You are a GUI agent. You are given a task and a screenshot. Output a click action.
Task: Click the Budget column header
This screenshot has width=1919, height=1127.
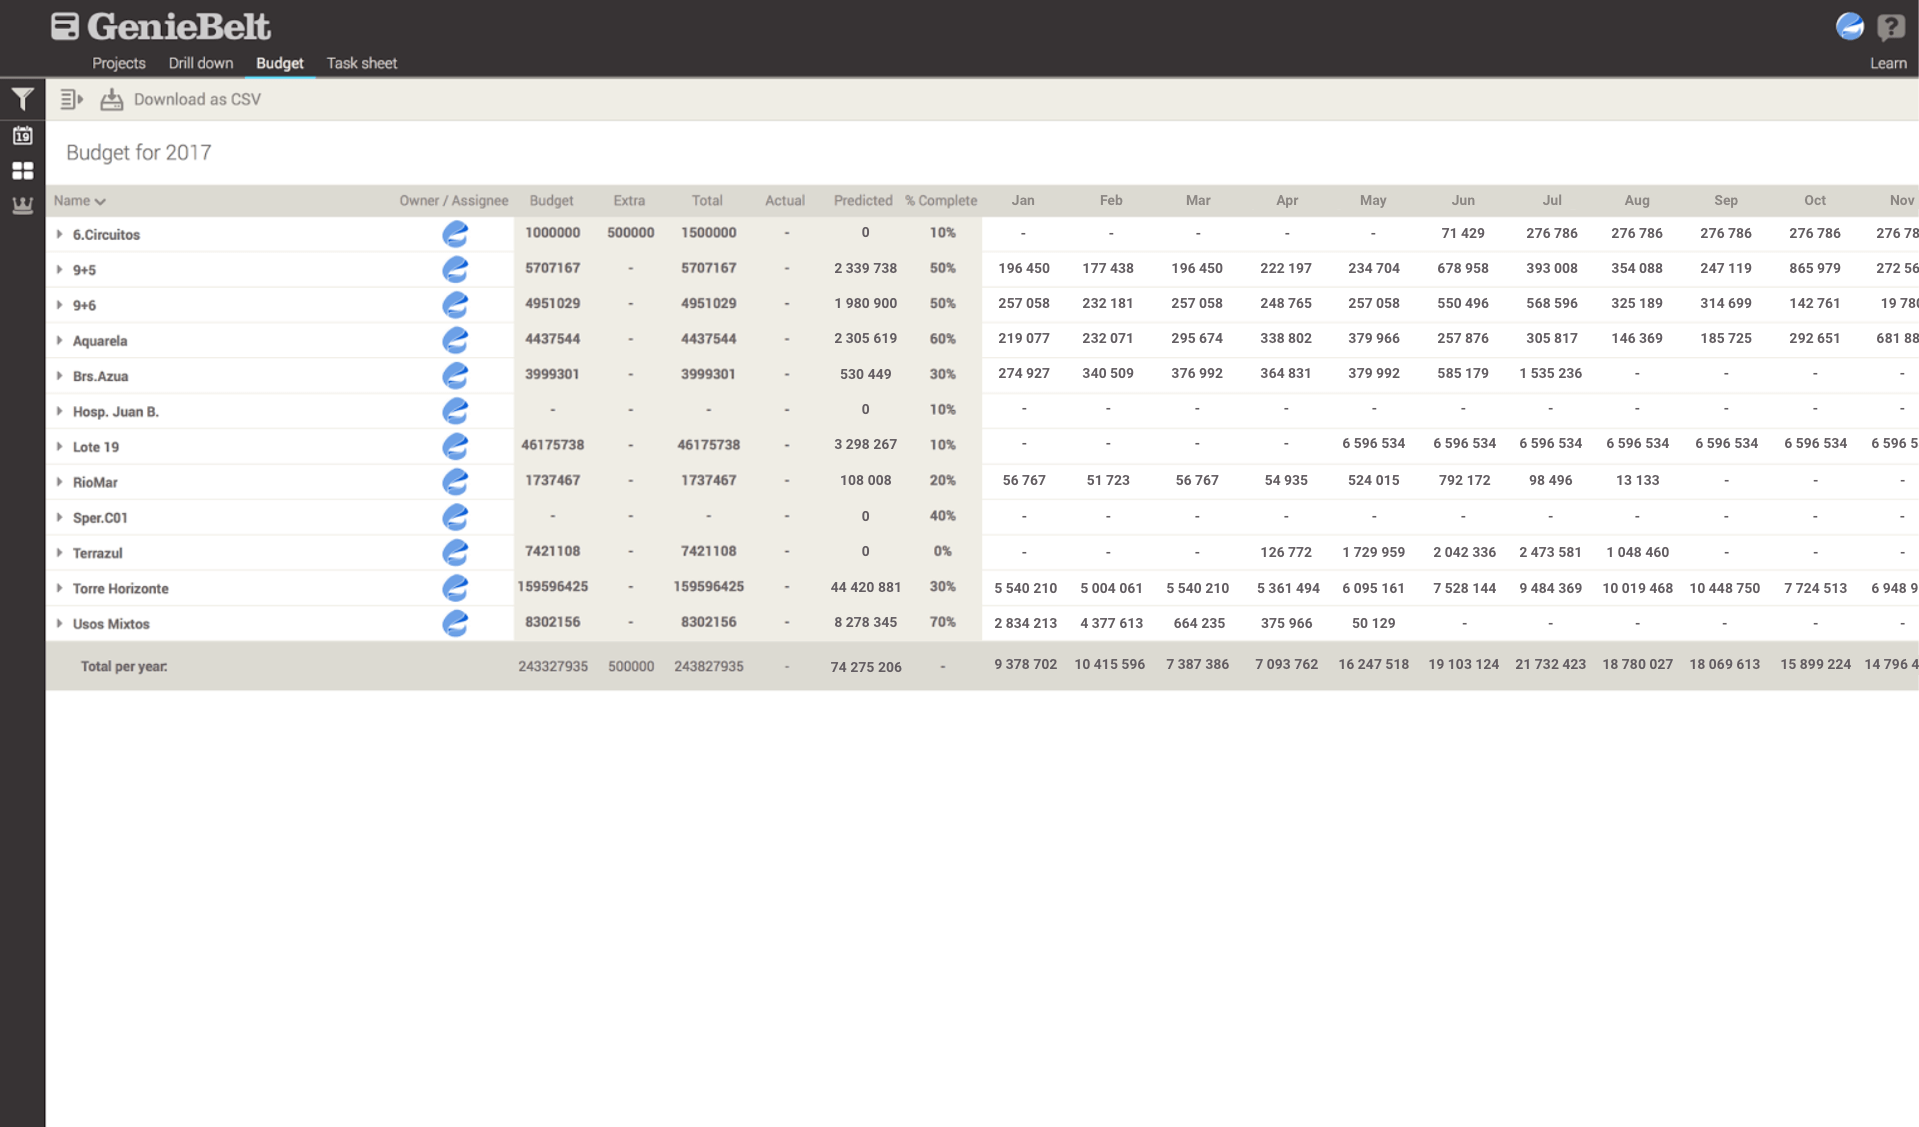pyautogui.click(x=551, y=200)
